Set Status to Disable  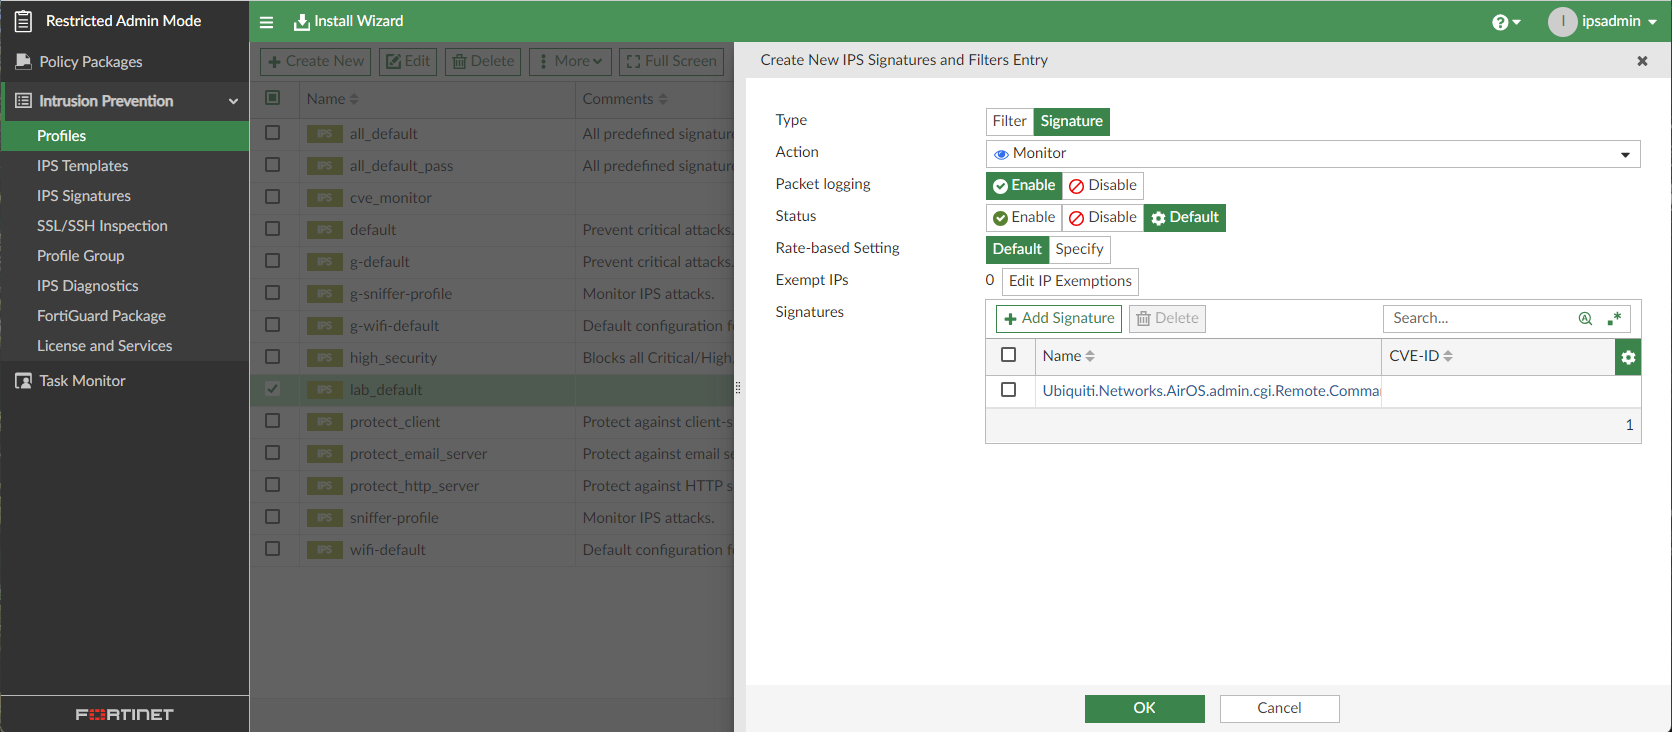pyautogui.click(x=1103, y=217)
